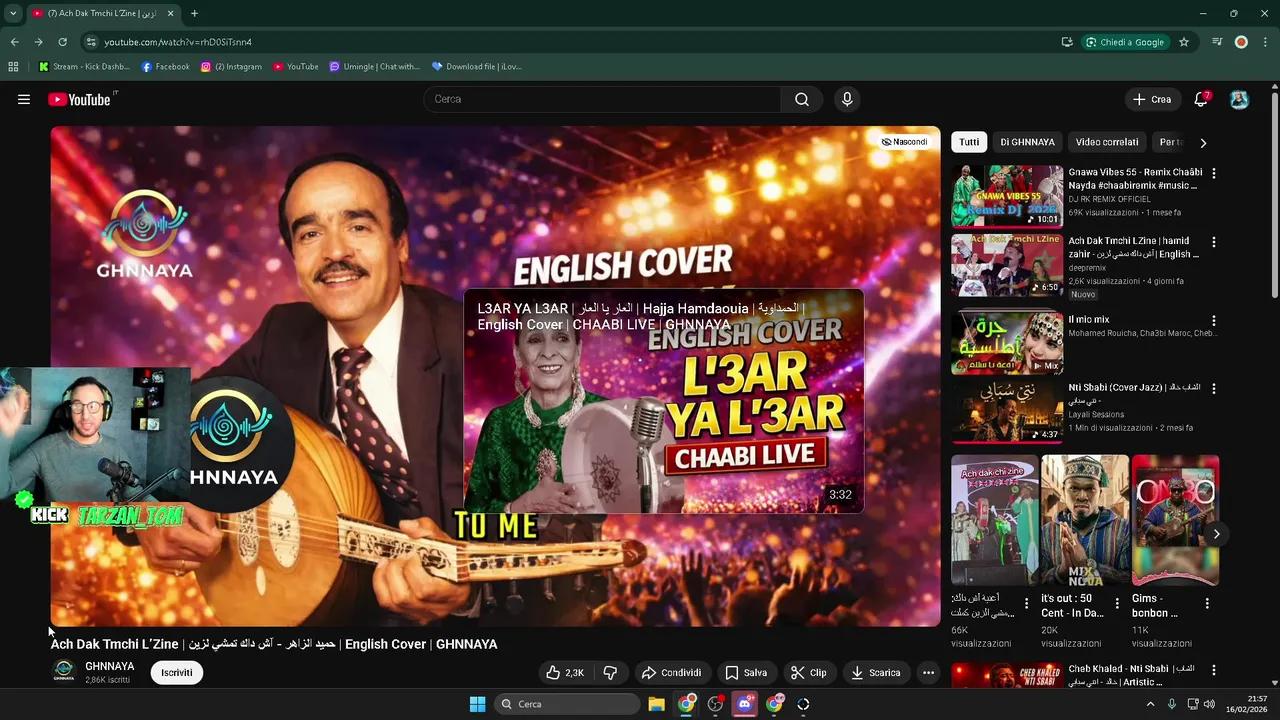Share the video with Condividi
This screenshot has width=1280, height=720.
[671, 673]
